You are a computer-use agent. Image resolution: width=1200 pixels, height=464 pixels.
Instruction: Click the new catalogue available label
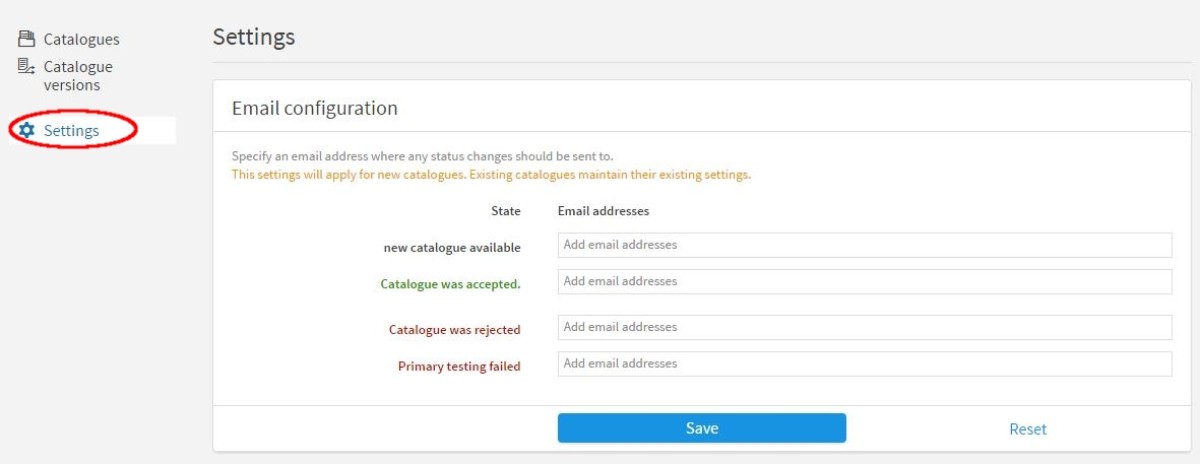452,247
